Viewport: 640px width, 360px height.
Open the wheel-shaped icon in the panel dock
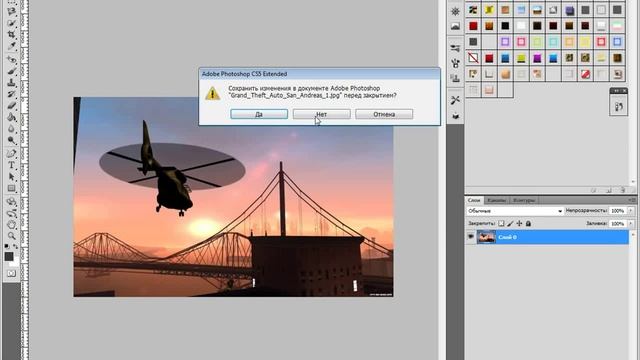click(455, 11)
